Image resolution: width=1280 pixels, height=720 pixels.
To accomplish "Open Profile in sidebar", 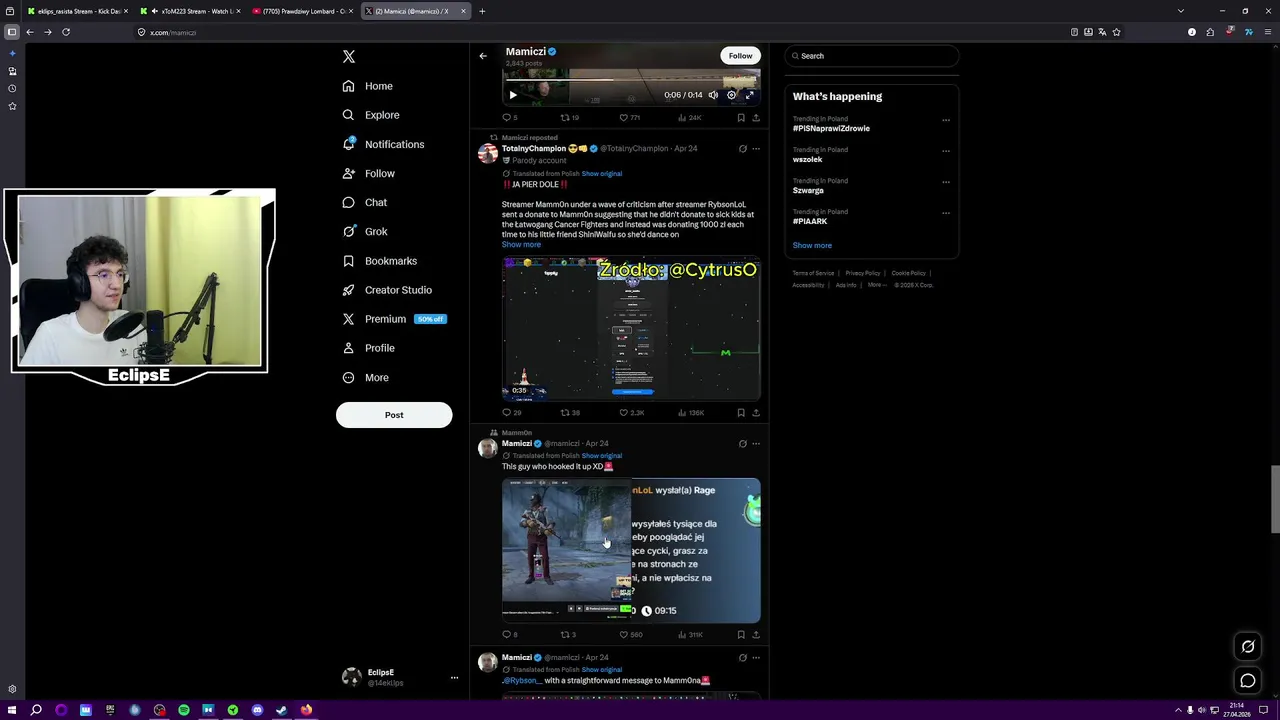I will click(x=368, y=348).
